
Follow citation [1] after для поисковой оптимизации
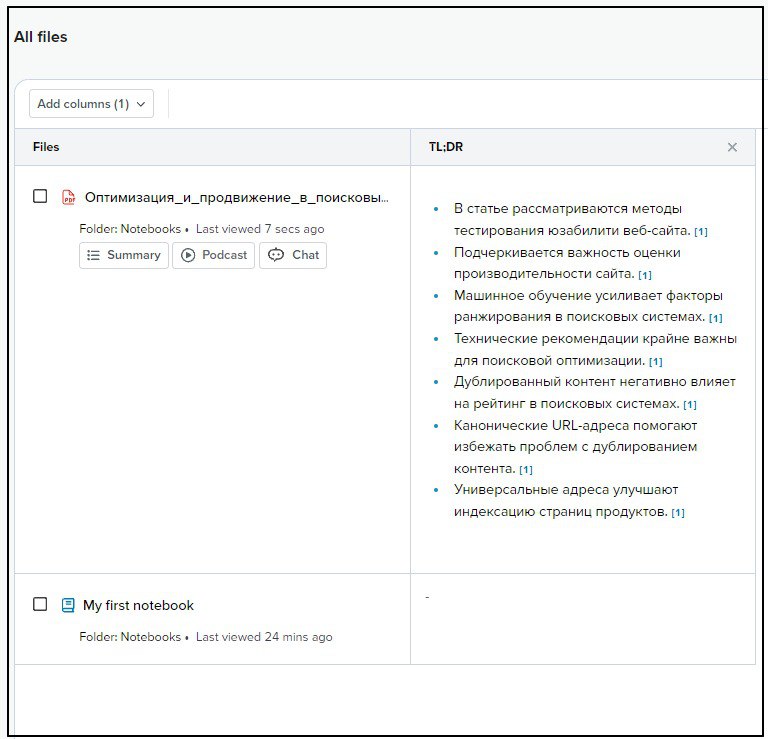pyautogui.click(x=656, y=362)
